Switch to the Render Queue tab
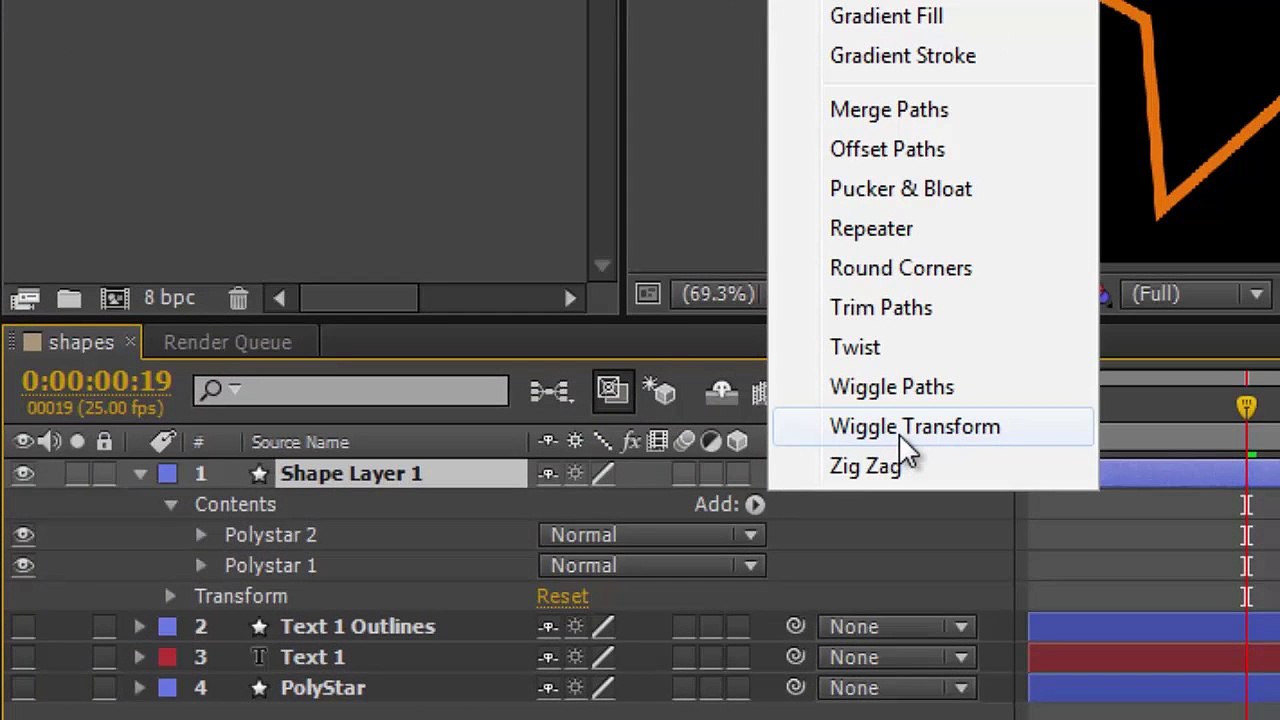The width and height of the screenshot is (1280, 720). point(228,342)
